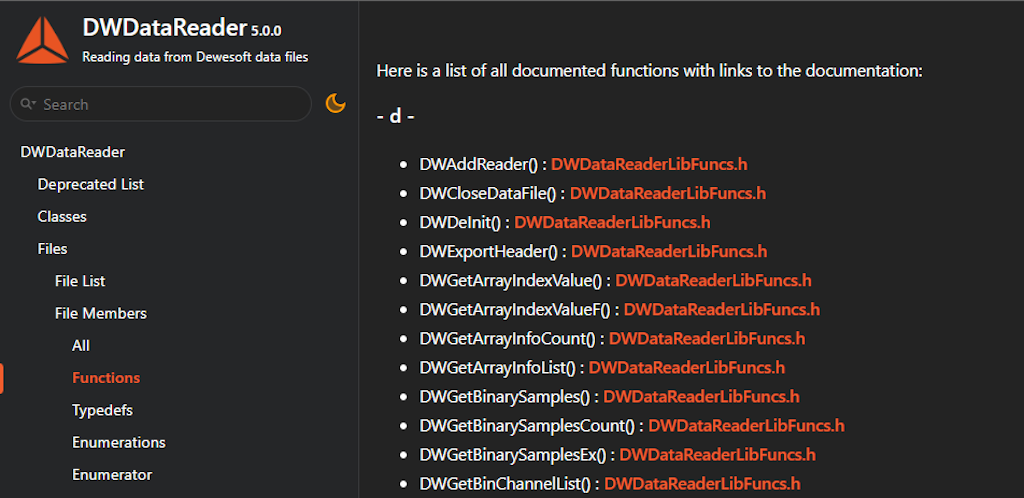The height and width of the screenshot is (498, 1024).
Task: Click the DWCloseDataFile() function name
Action: pyautogui.click(x=488, y=193)
